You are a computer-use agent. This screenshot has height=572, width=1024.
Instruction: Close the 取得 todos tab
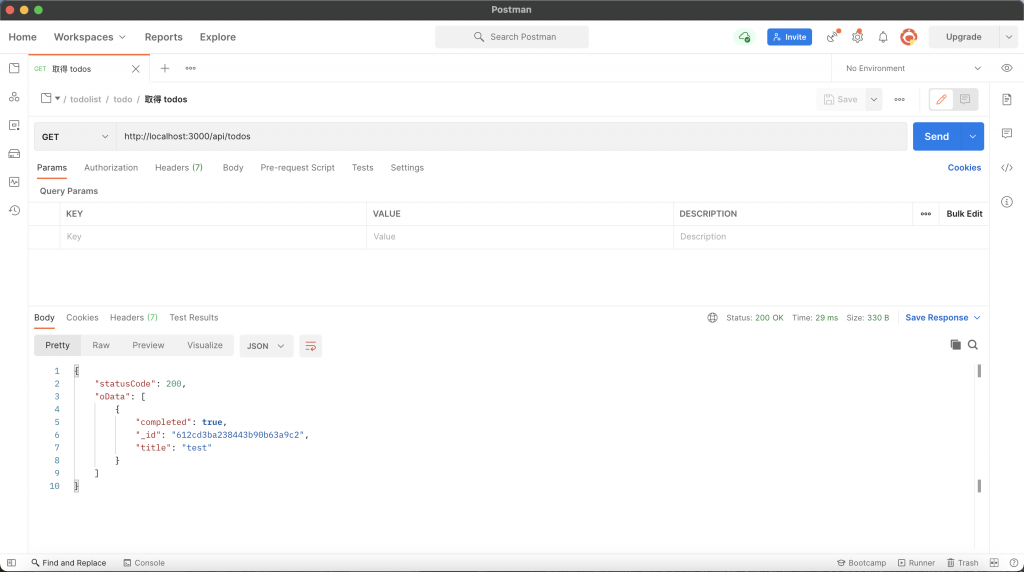click(x=135, y=69)
